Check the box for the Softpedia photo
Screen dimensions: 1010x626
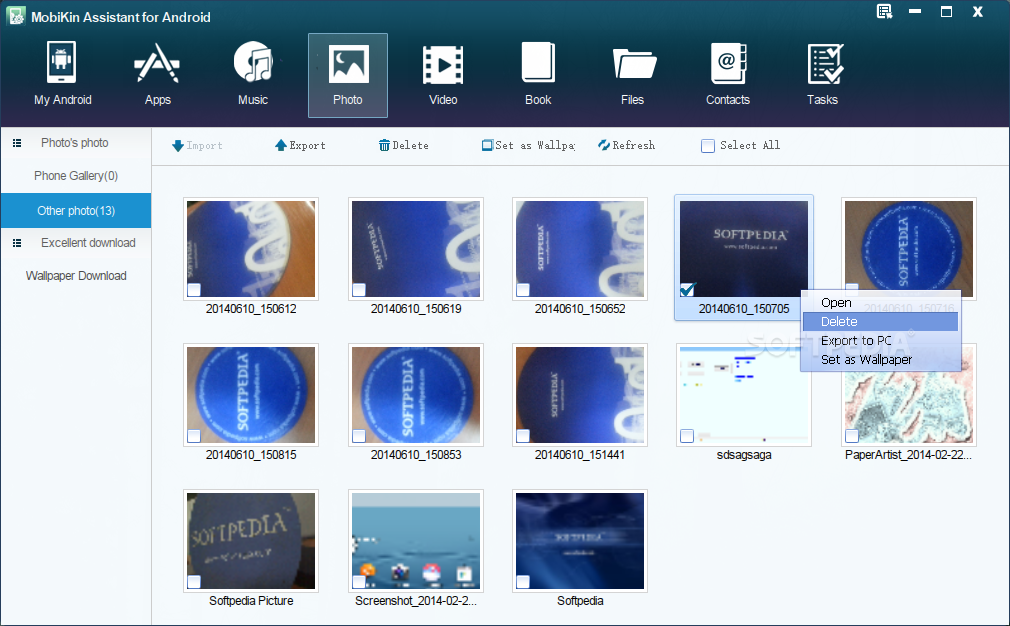tap(523, 582)
